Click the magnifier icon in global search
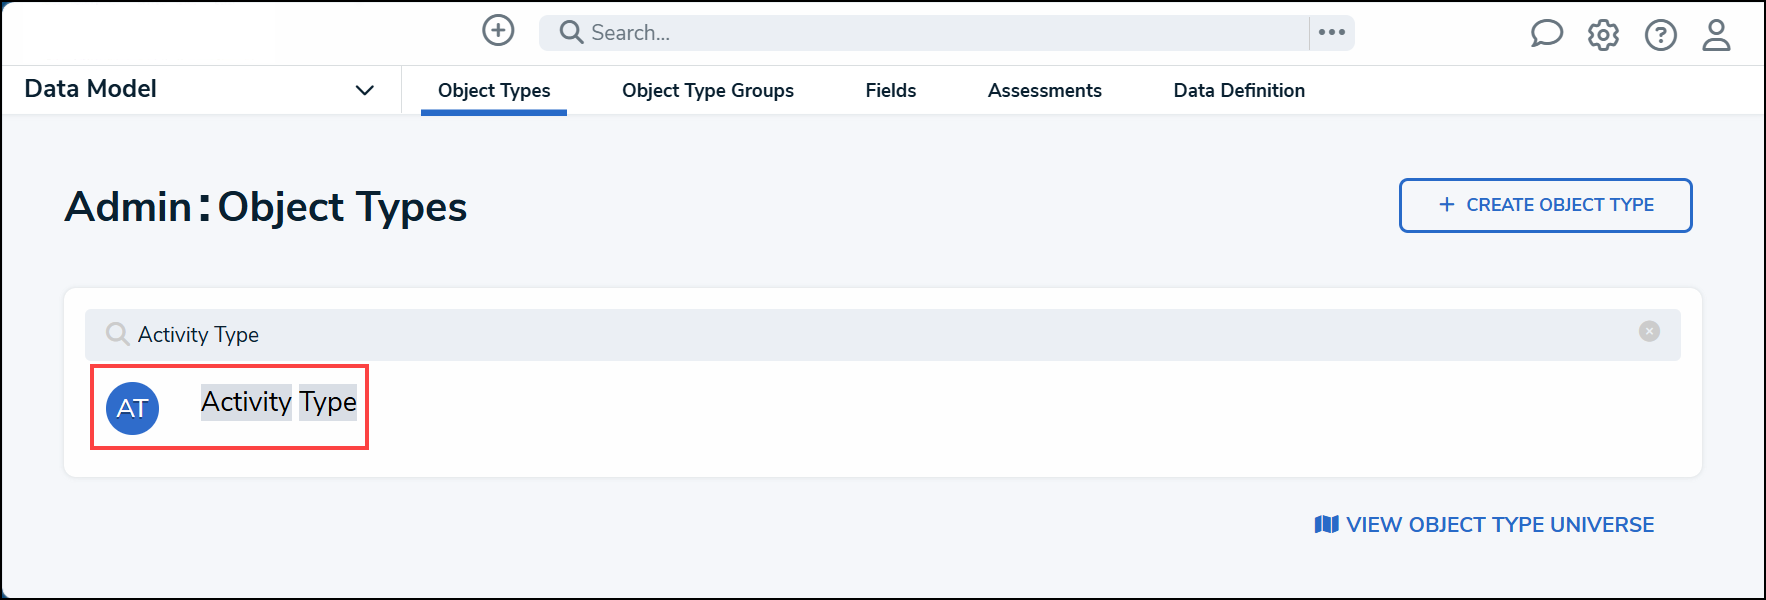 tap(571, 32)
